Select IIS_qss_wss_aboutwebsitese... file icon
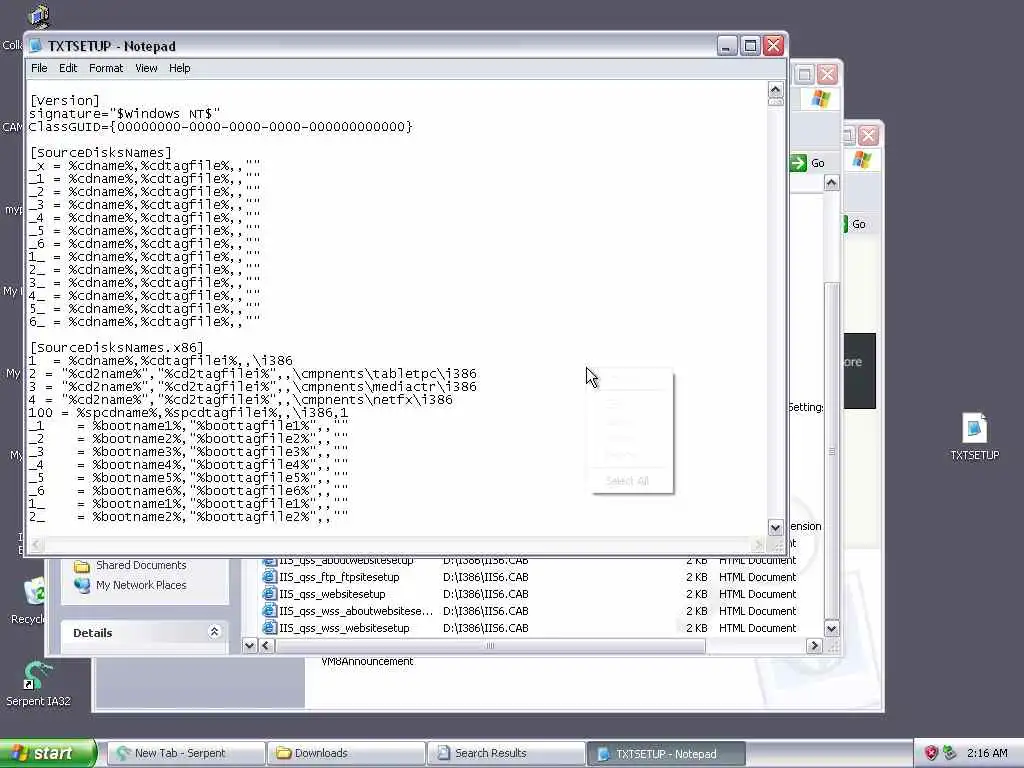Viewport: 1024px width, 768px height. coord(269,611)
